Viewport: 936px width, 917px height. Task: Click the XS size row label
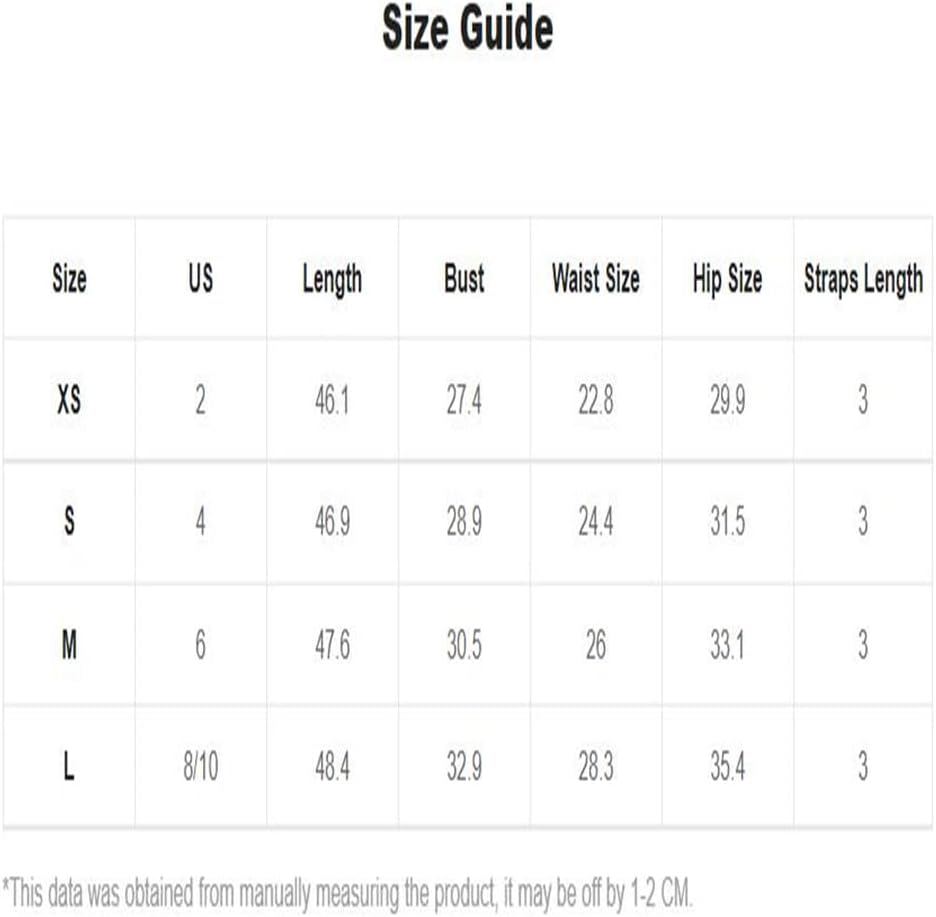click(x=69, y=401)
